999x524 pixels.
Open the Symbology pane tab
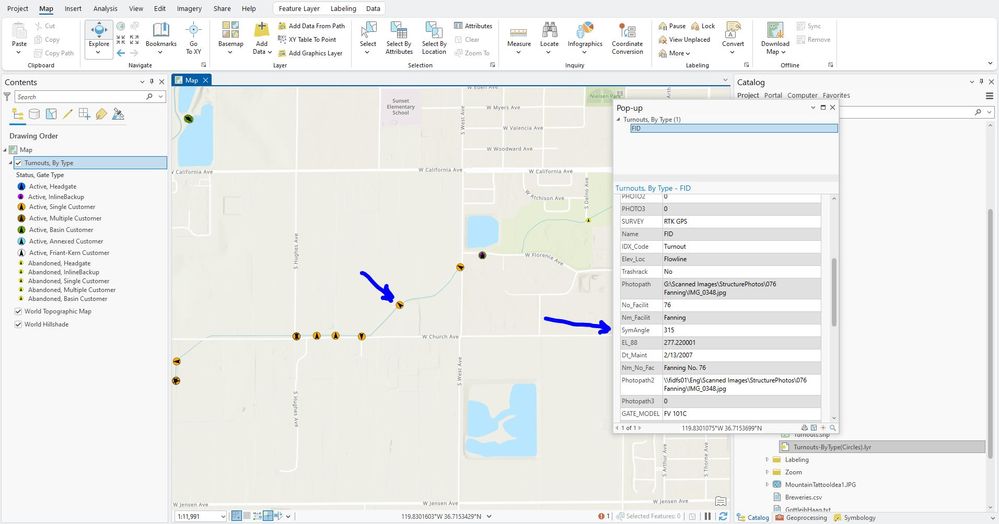(x=854, y=518)
